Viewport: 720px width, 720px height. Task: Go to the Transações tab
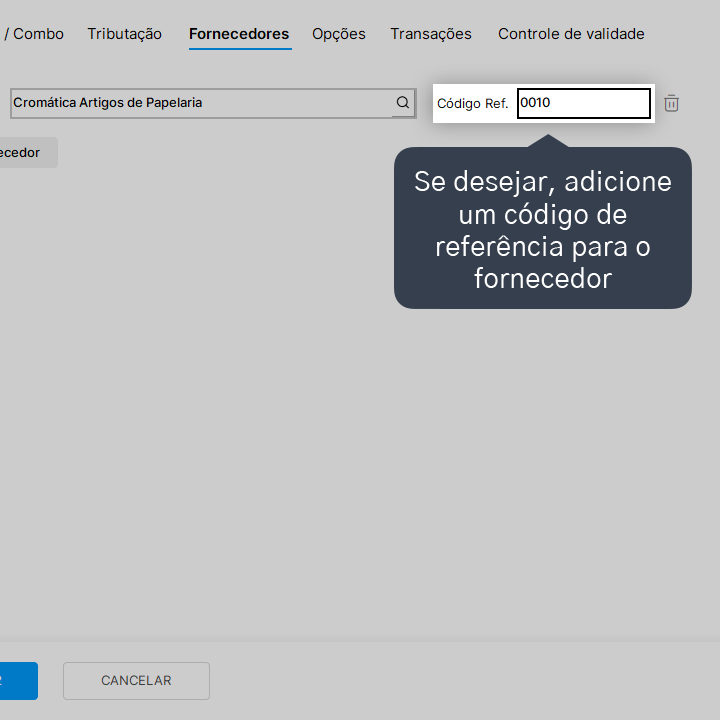pyautogui.click(x=431, y=34)
